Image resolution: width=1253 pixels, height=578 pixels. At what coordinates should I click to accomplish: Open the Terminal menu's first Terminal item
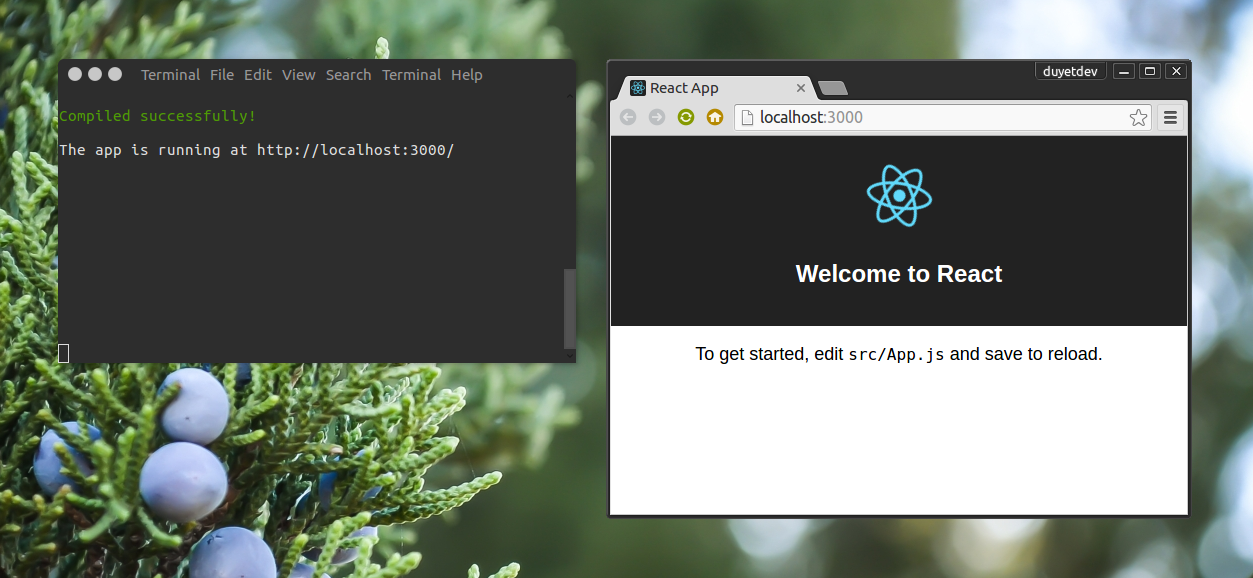[x=170, y=75]
